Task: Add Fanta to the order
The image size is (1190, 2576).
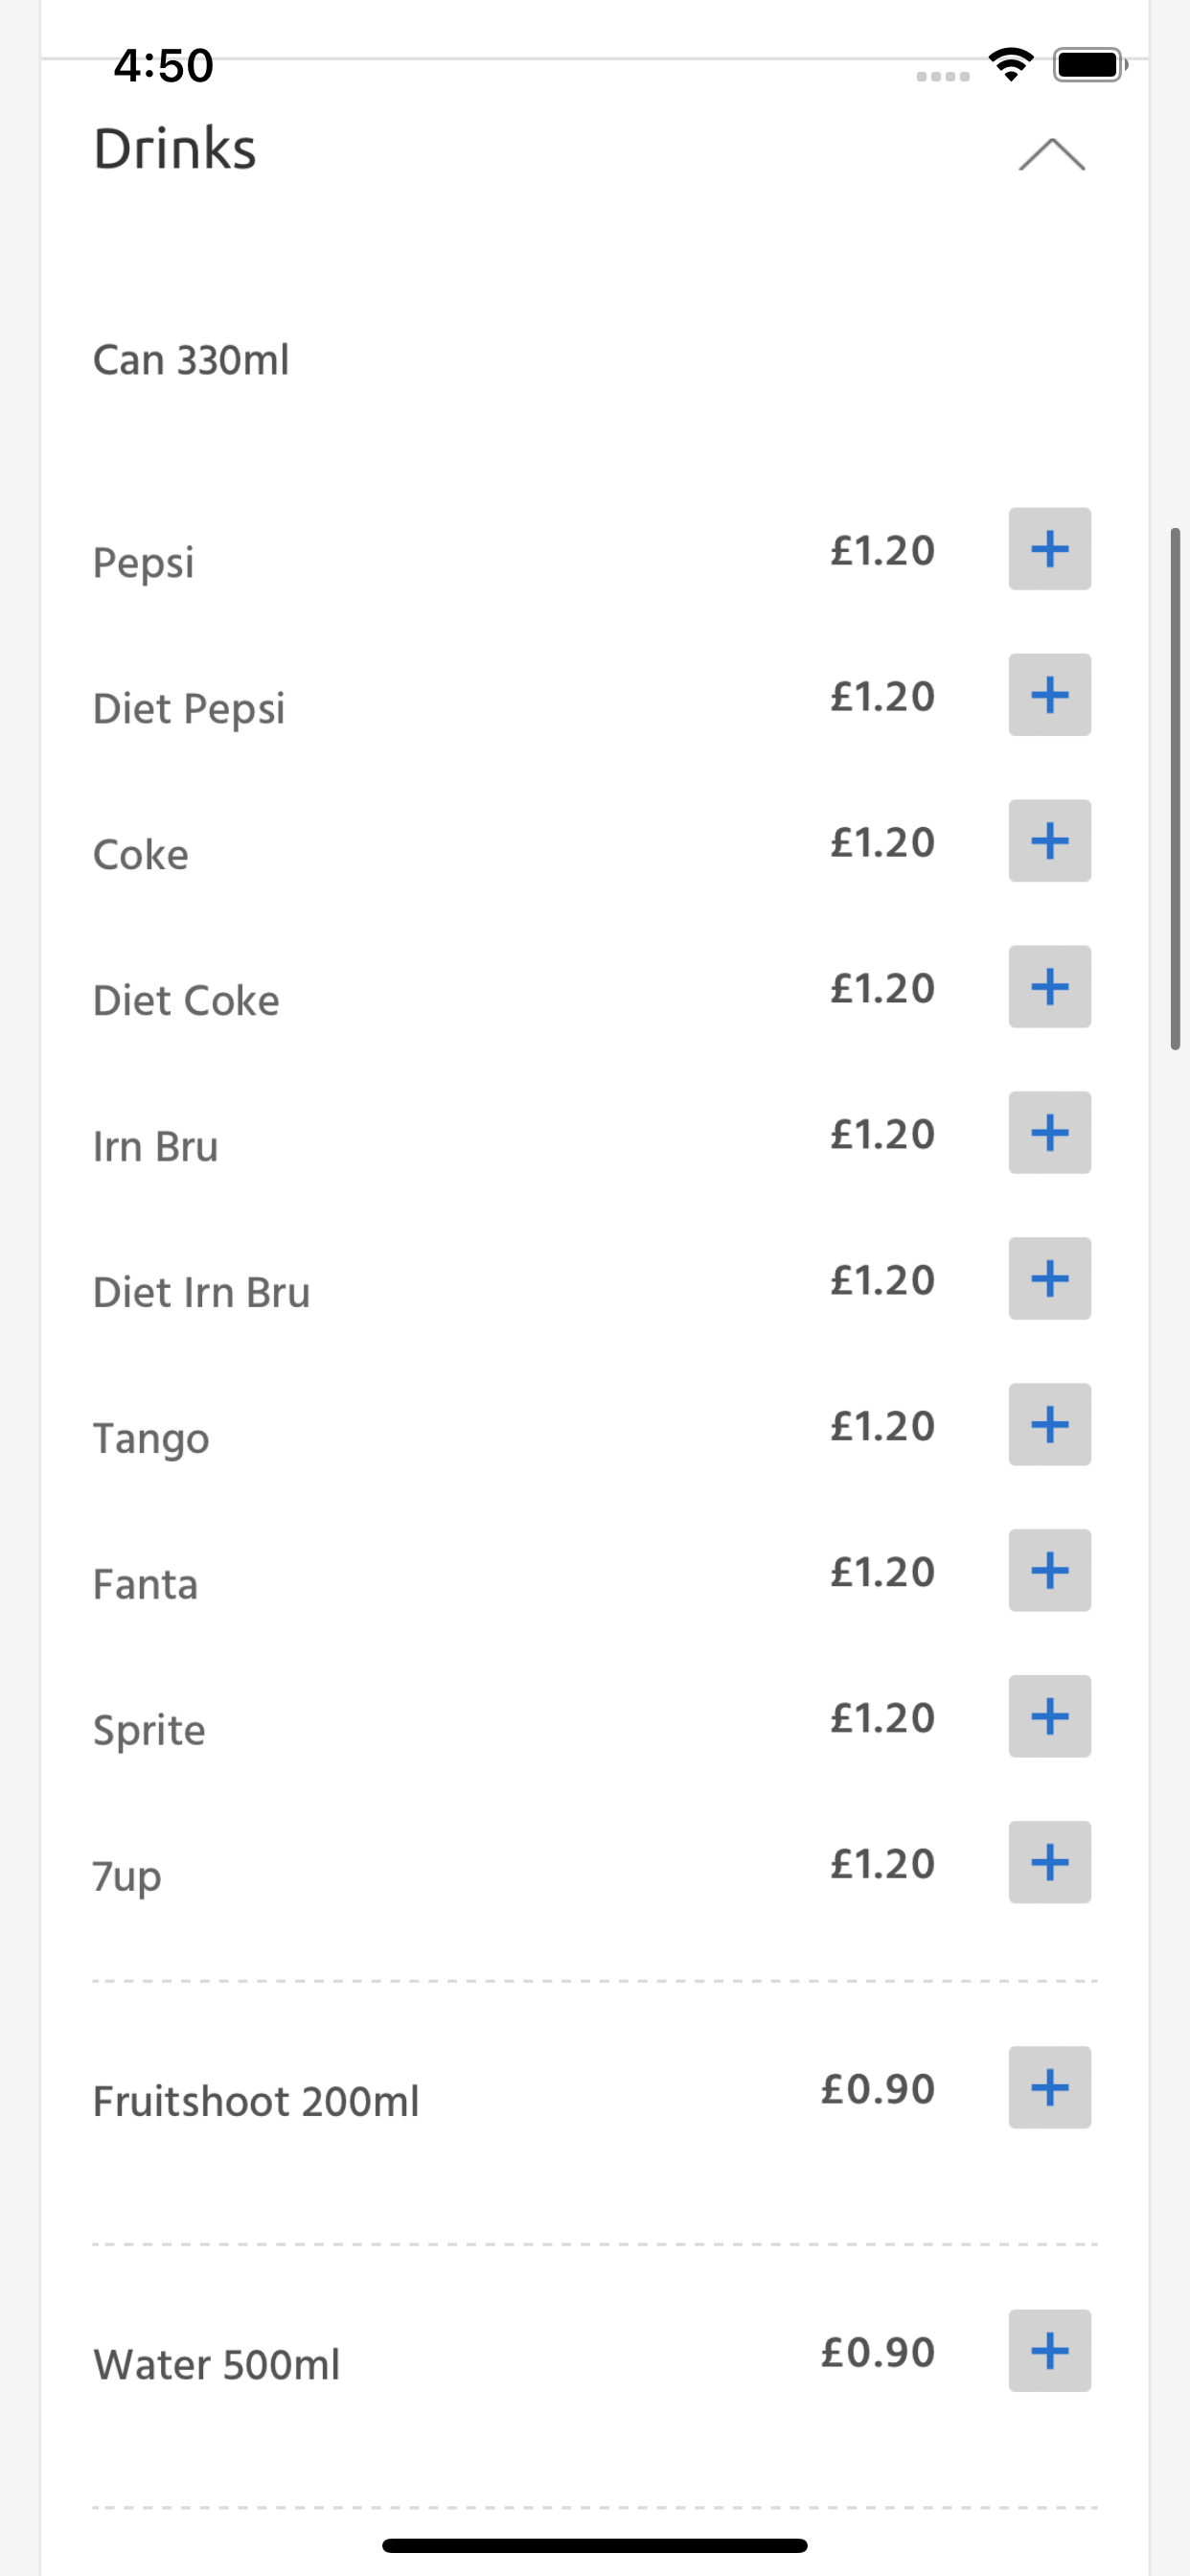Action: pyautogui.click(x=1049, y=1571)
